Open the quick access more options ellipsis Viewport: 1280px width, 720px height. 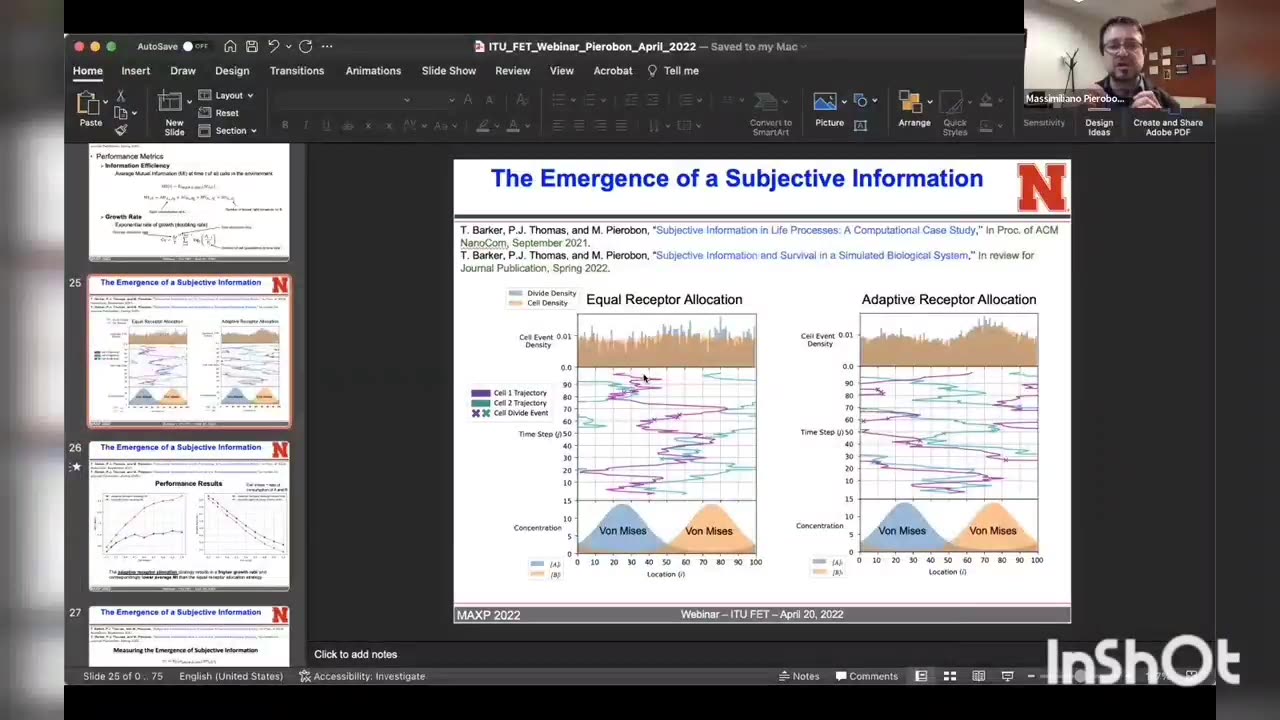pyautogui.click(x=327, y=46)
